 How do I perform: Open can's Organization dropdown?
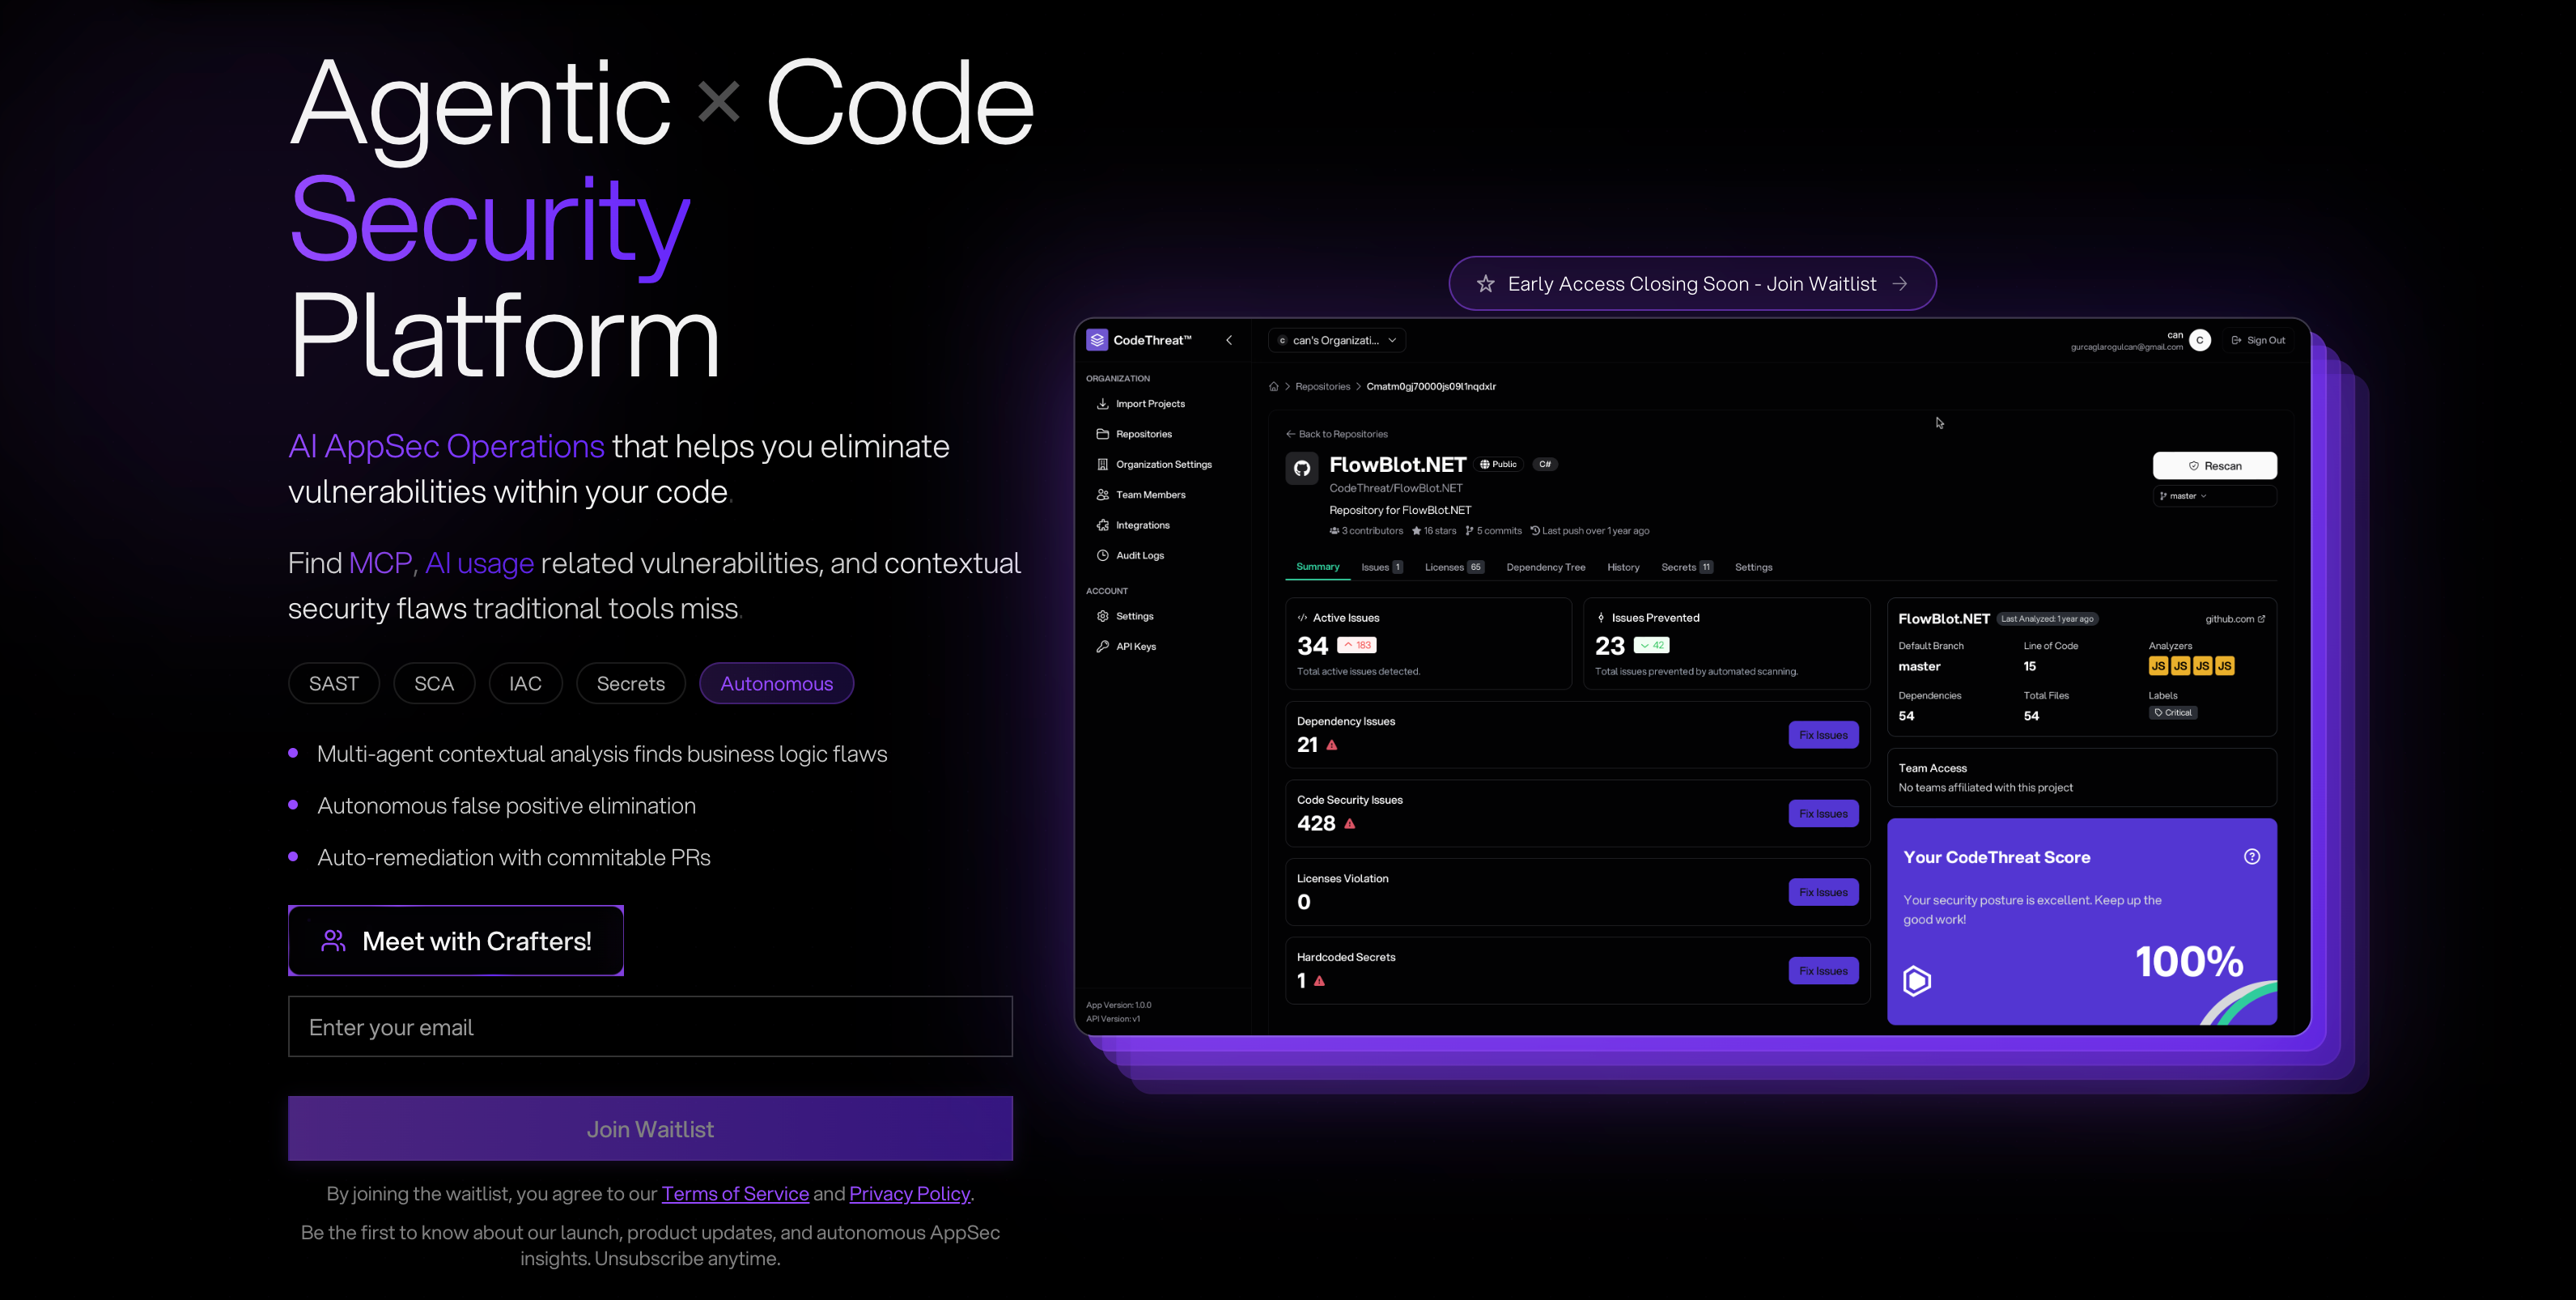click(x=1336, y=340)
